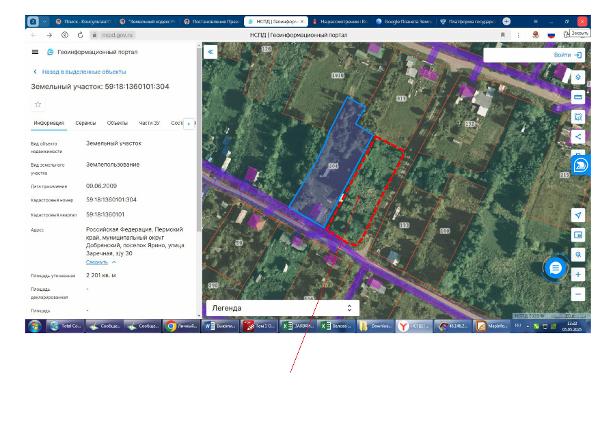Reload the page with refresh icon
The image size is (600, 424).
(80, 35)
